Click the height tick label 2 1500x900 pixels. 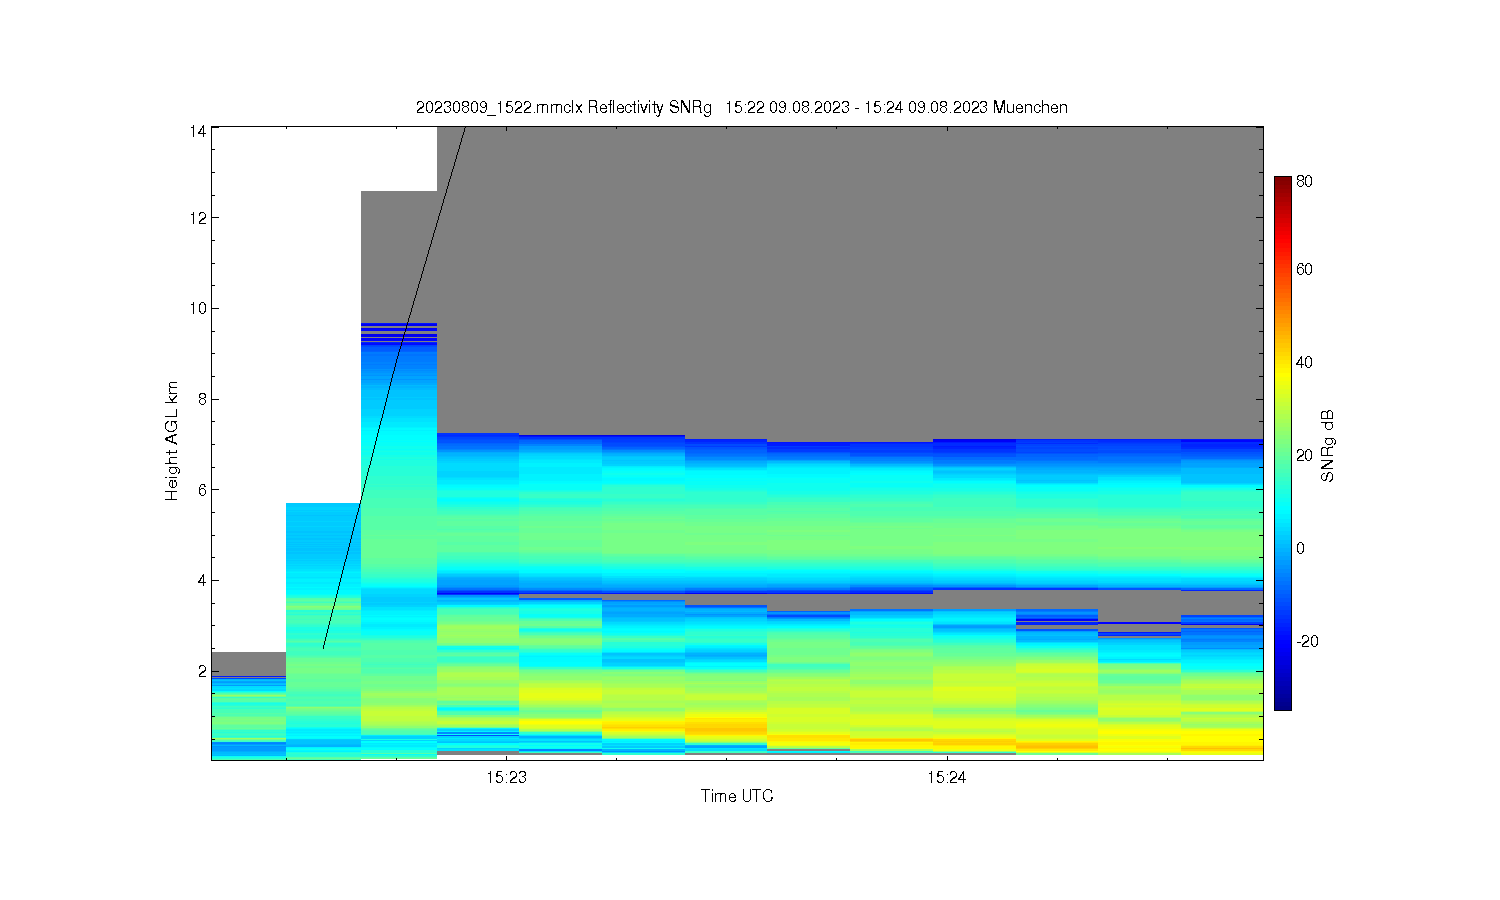[202, 671]
